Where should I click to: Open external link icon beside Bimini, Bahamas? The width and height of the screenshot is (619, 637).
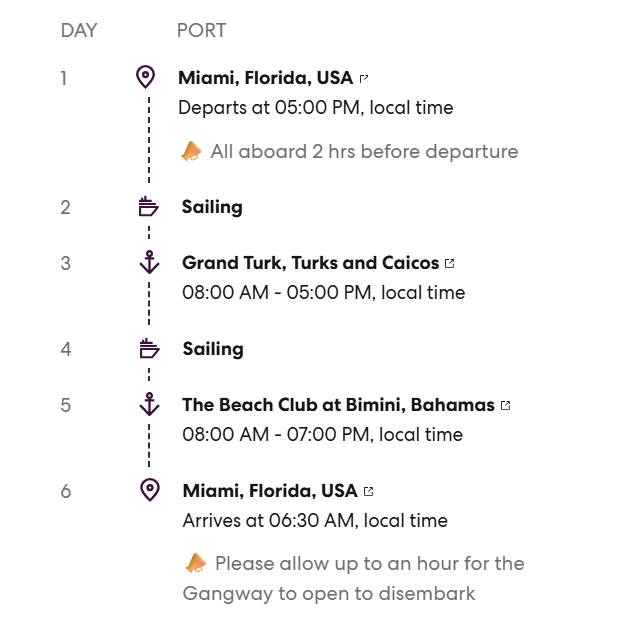tap(505, 405)
